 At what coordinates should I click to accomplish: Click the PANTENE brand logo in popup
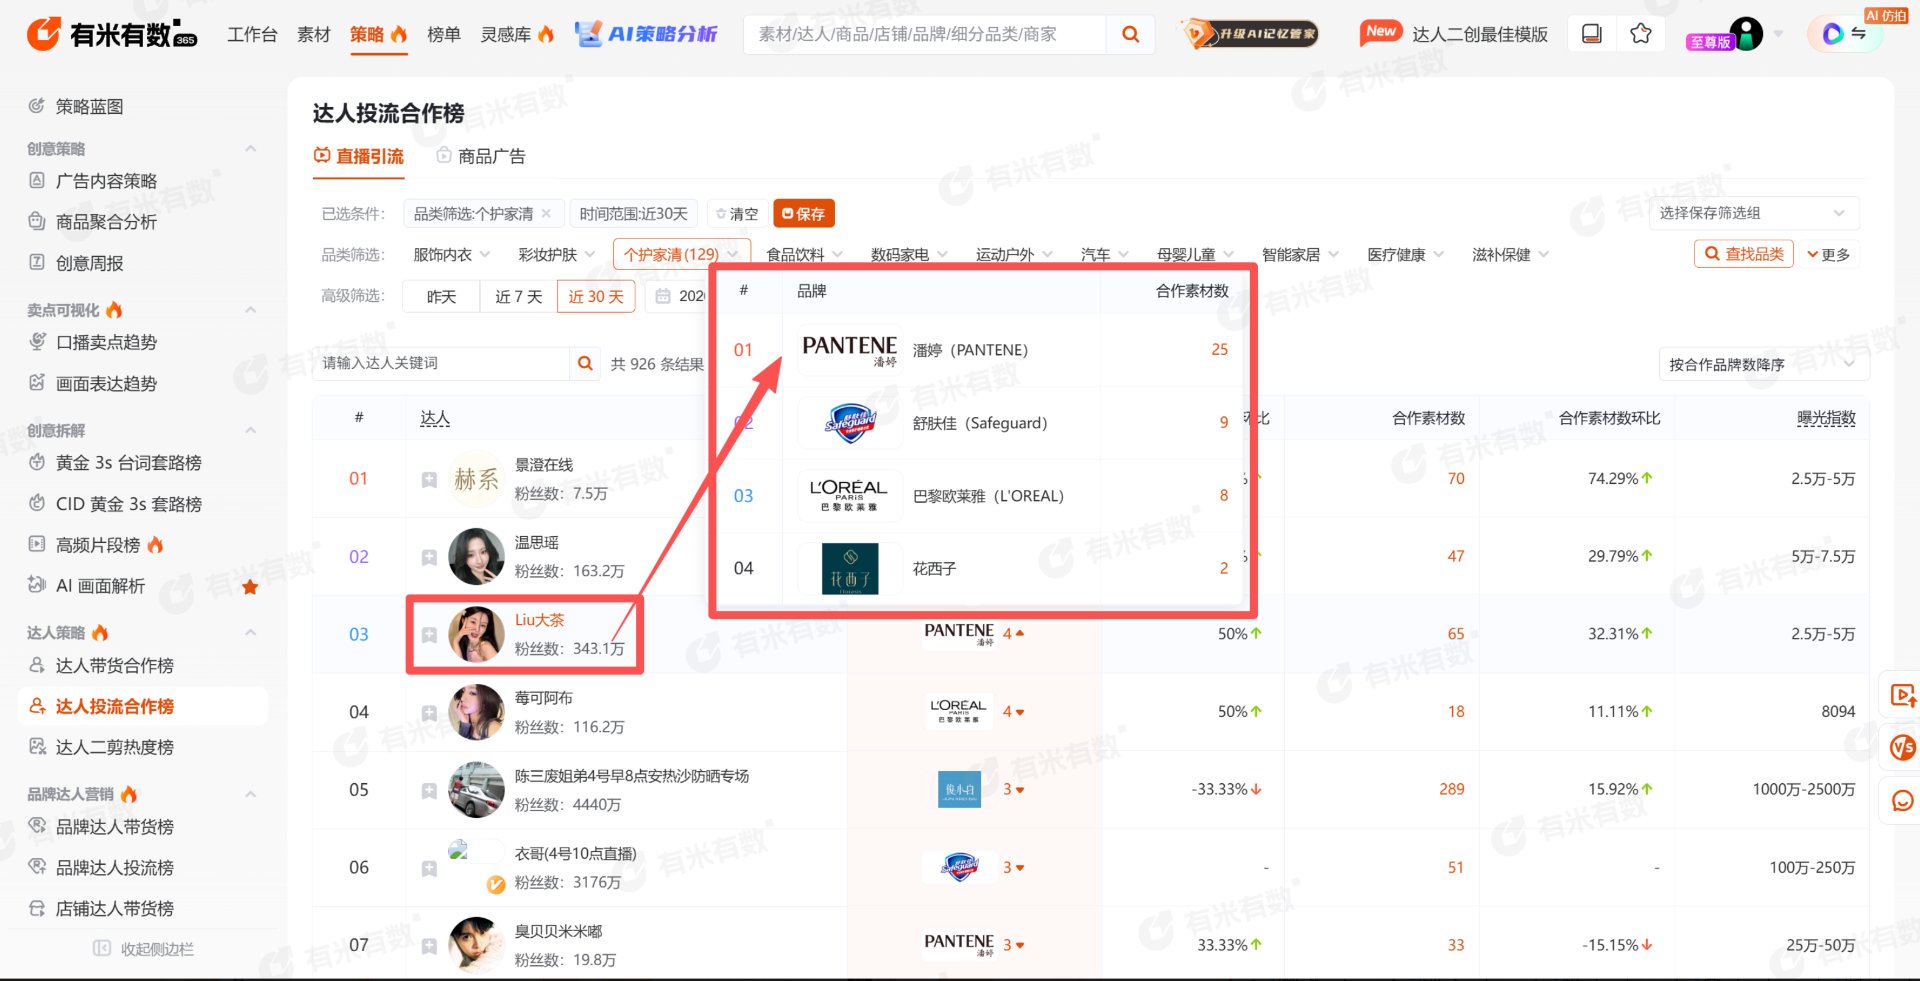click(850, 350)
